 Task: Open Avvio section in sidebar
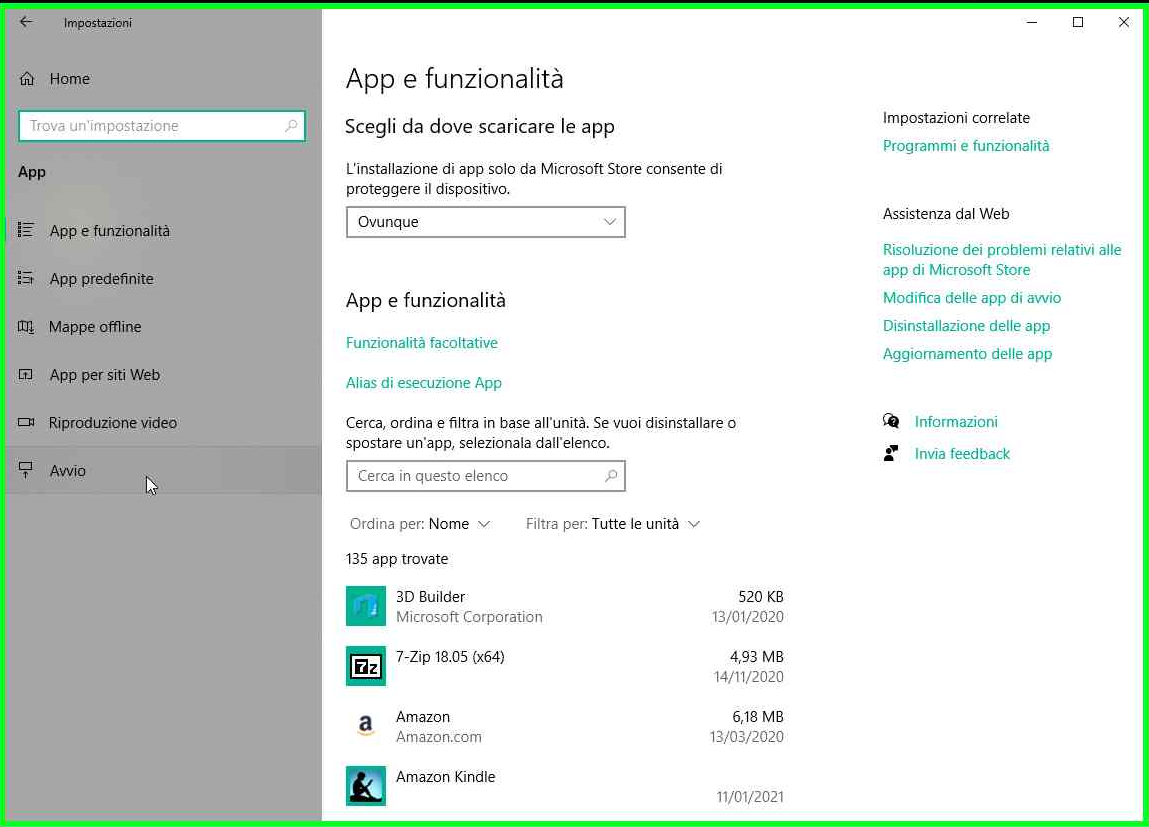pos(163,470)
